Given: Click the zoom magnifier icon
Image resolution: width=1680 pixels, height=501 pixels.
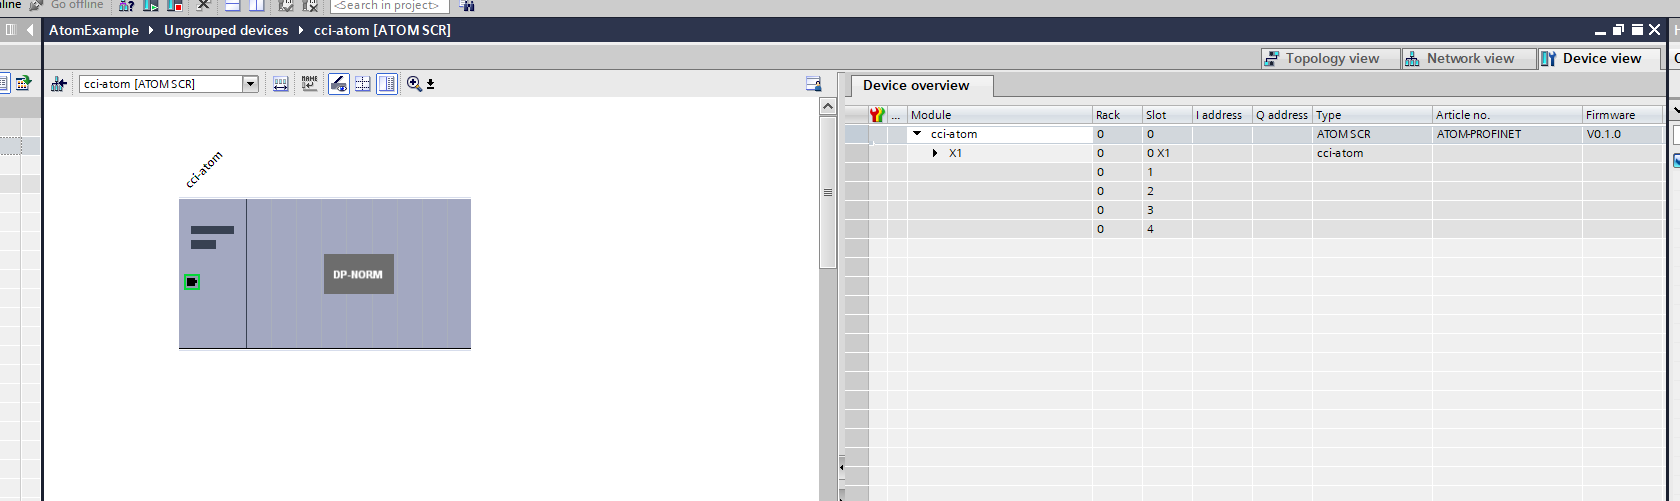Looking at the screenshot, I should click(x=414, y=84).
